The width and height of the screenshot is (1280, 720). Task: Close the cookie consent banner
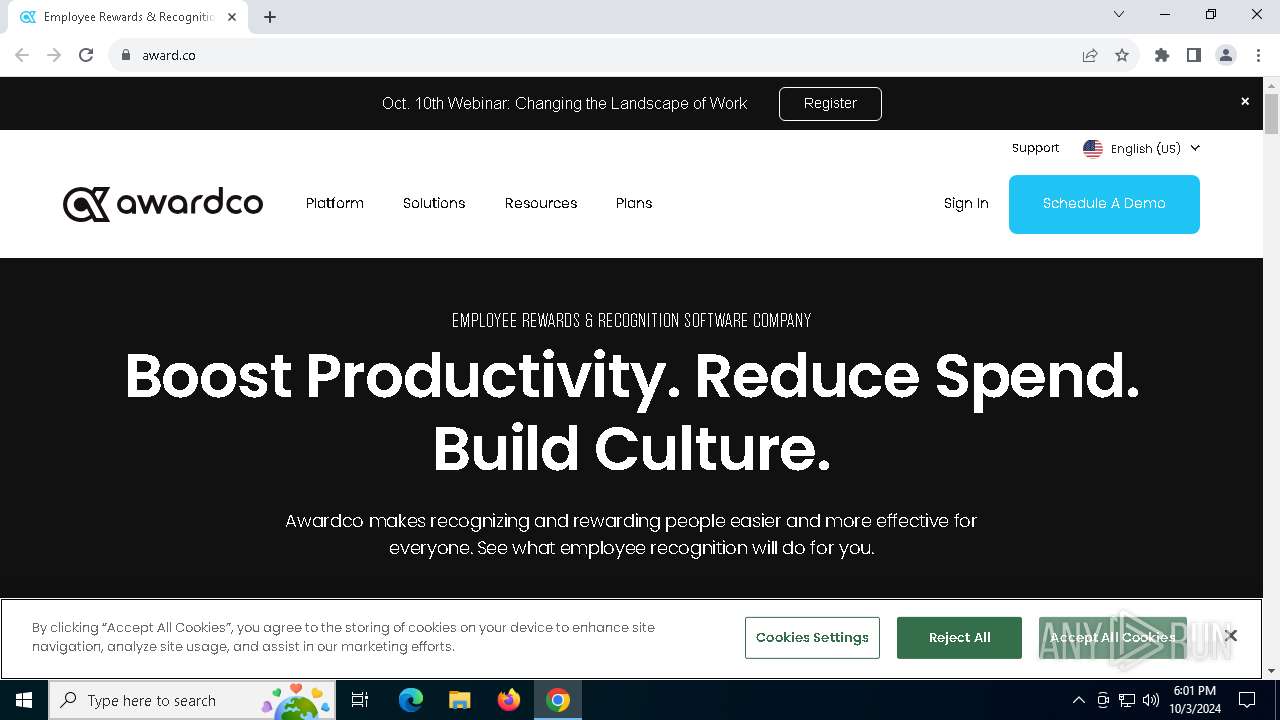click(1231, 635)
